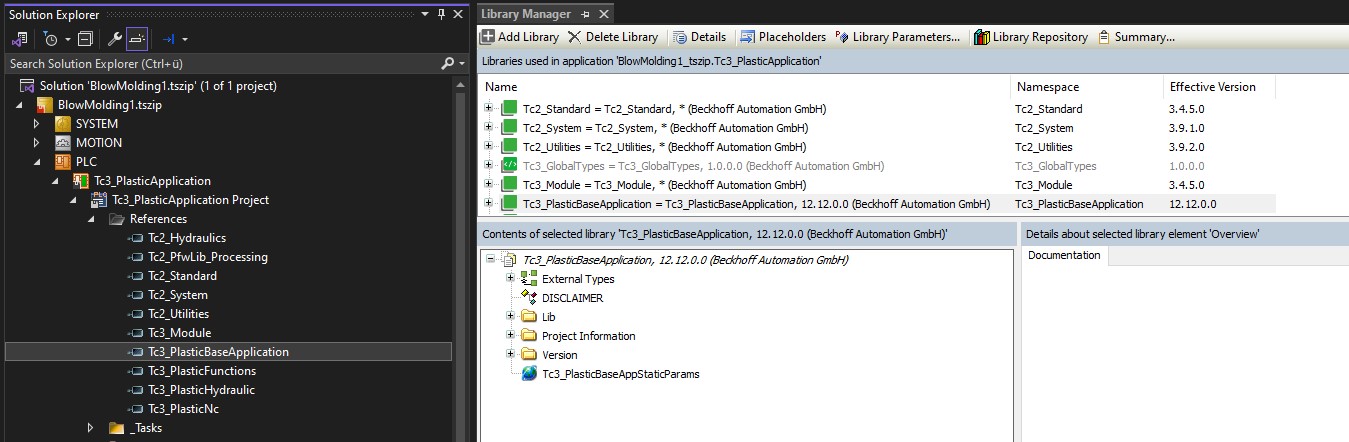The height and width of the screenshot is (442, 1349).
Task: Open Properties wrench icon
Action: click(115, 39)
